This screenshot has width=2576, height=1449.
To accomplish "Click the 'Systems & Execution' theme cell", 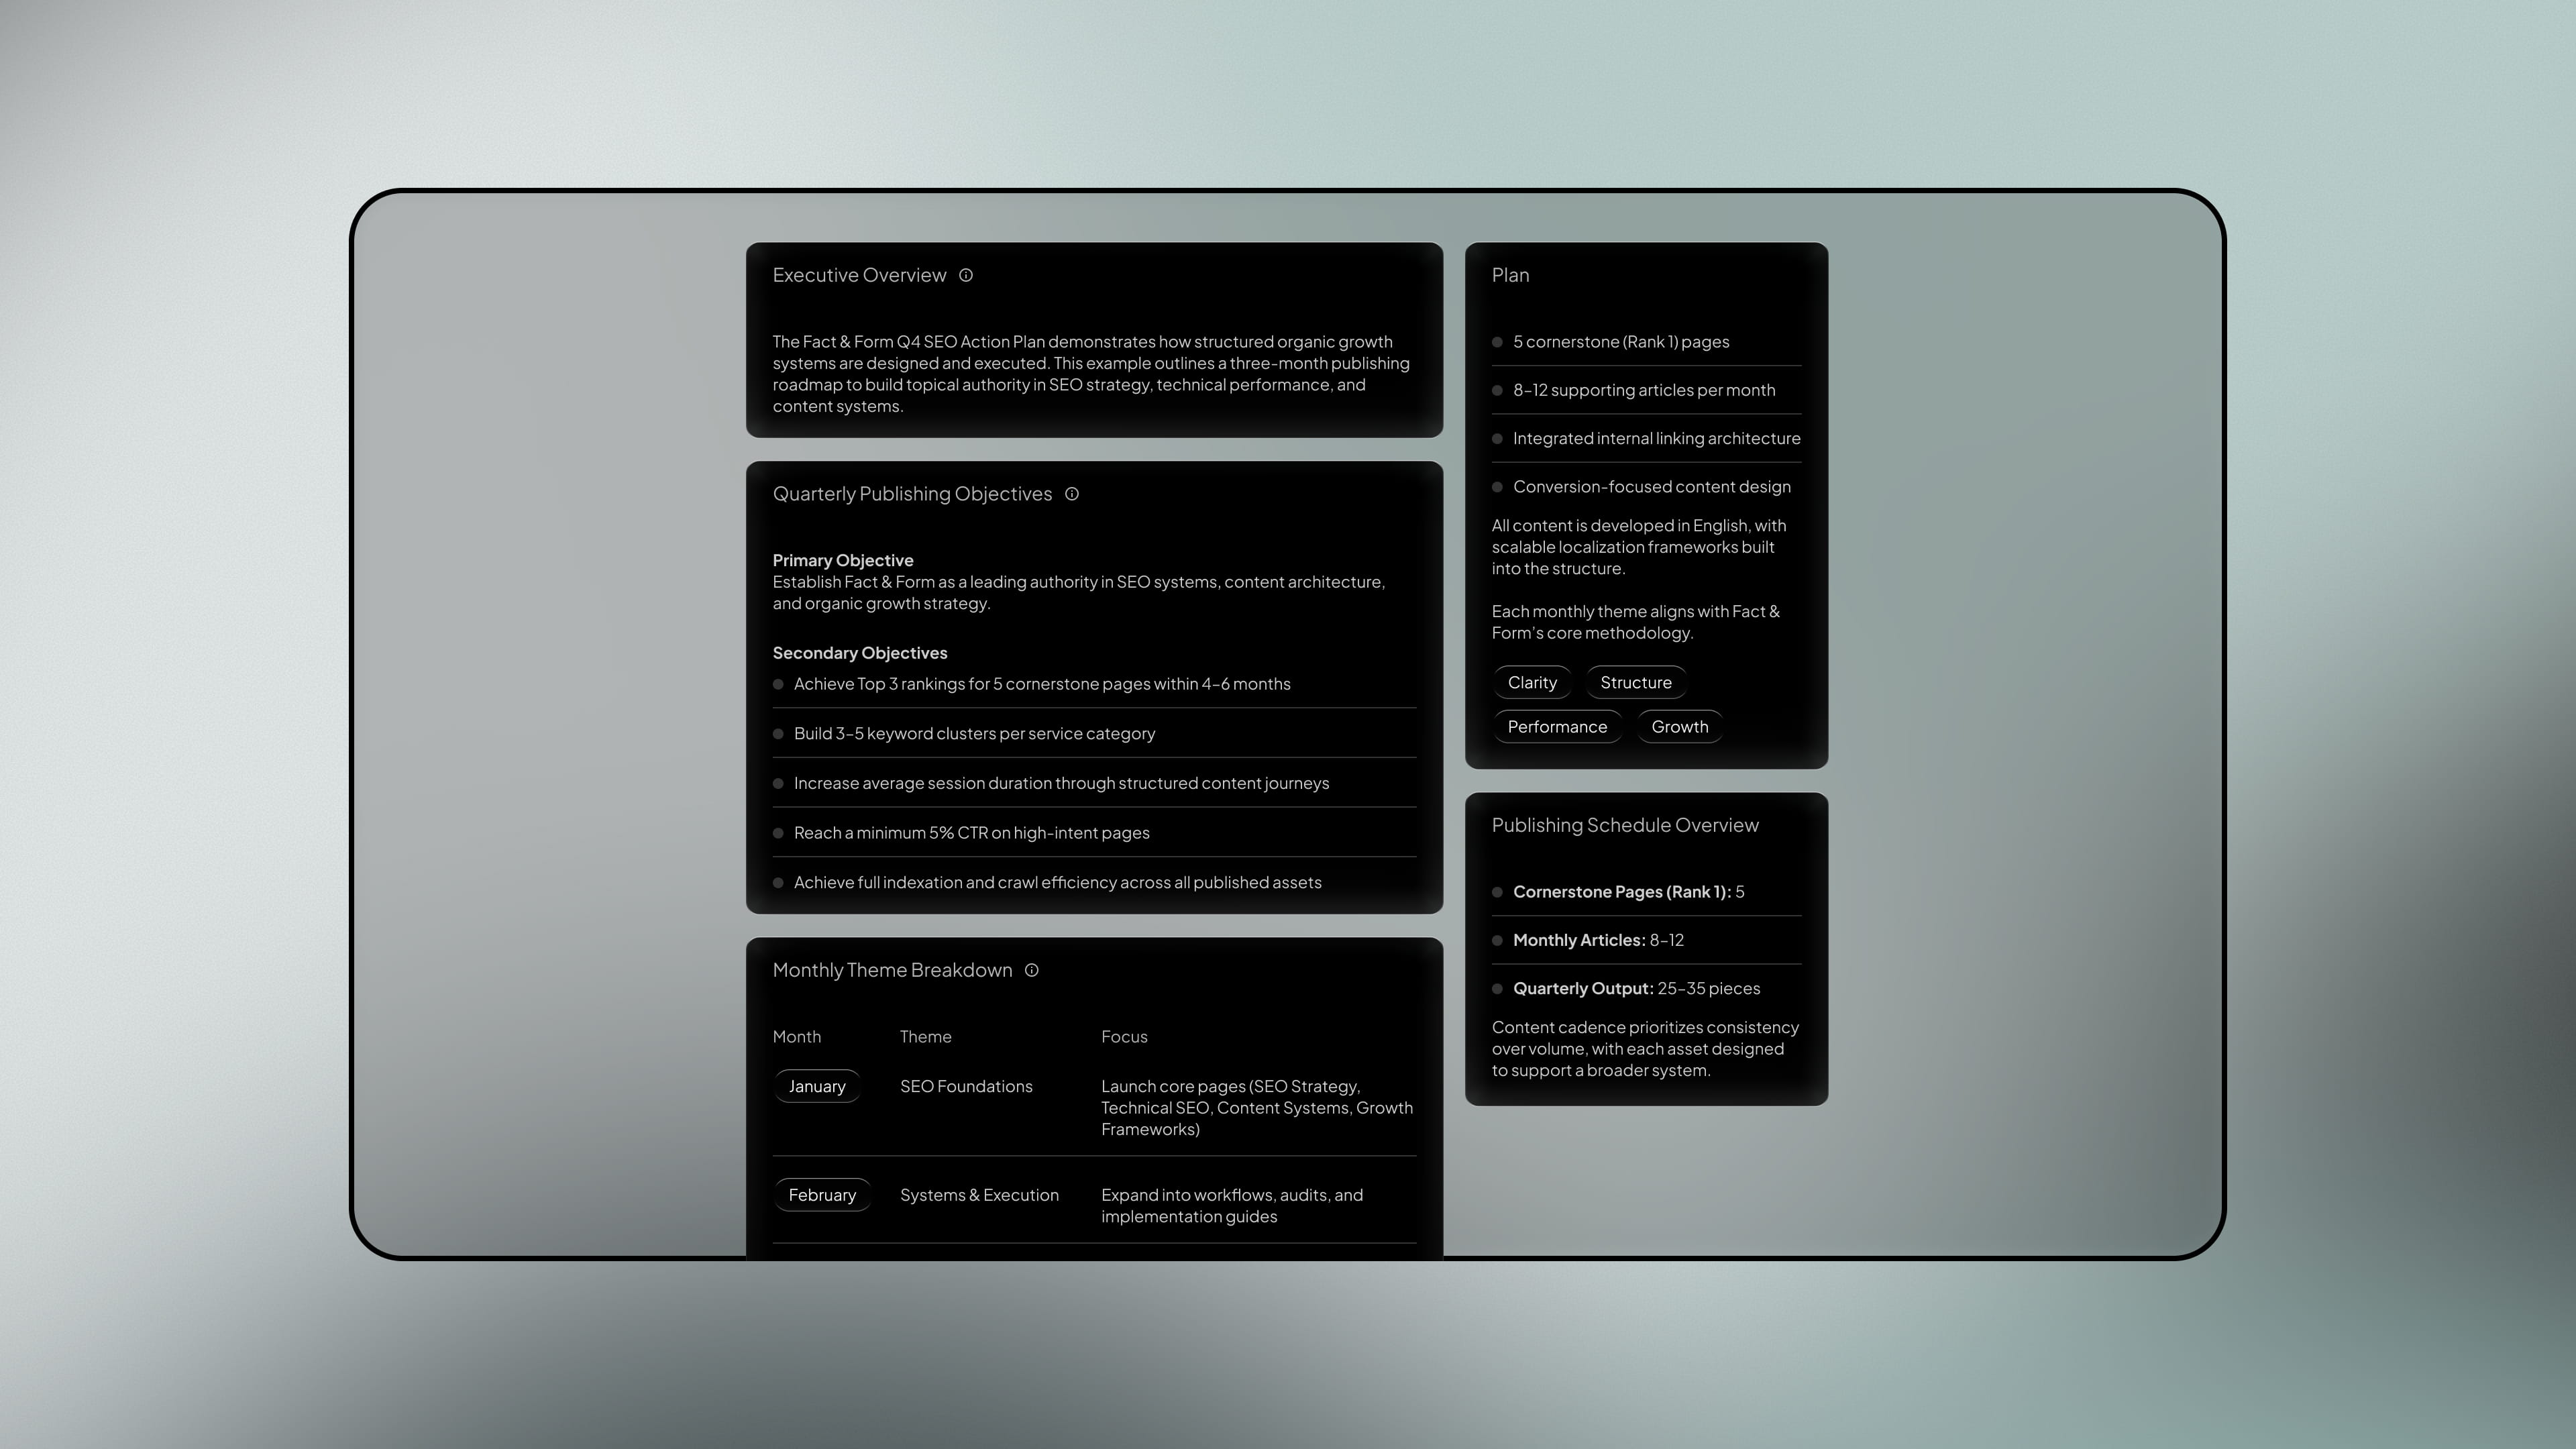I will 979,1195.
